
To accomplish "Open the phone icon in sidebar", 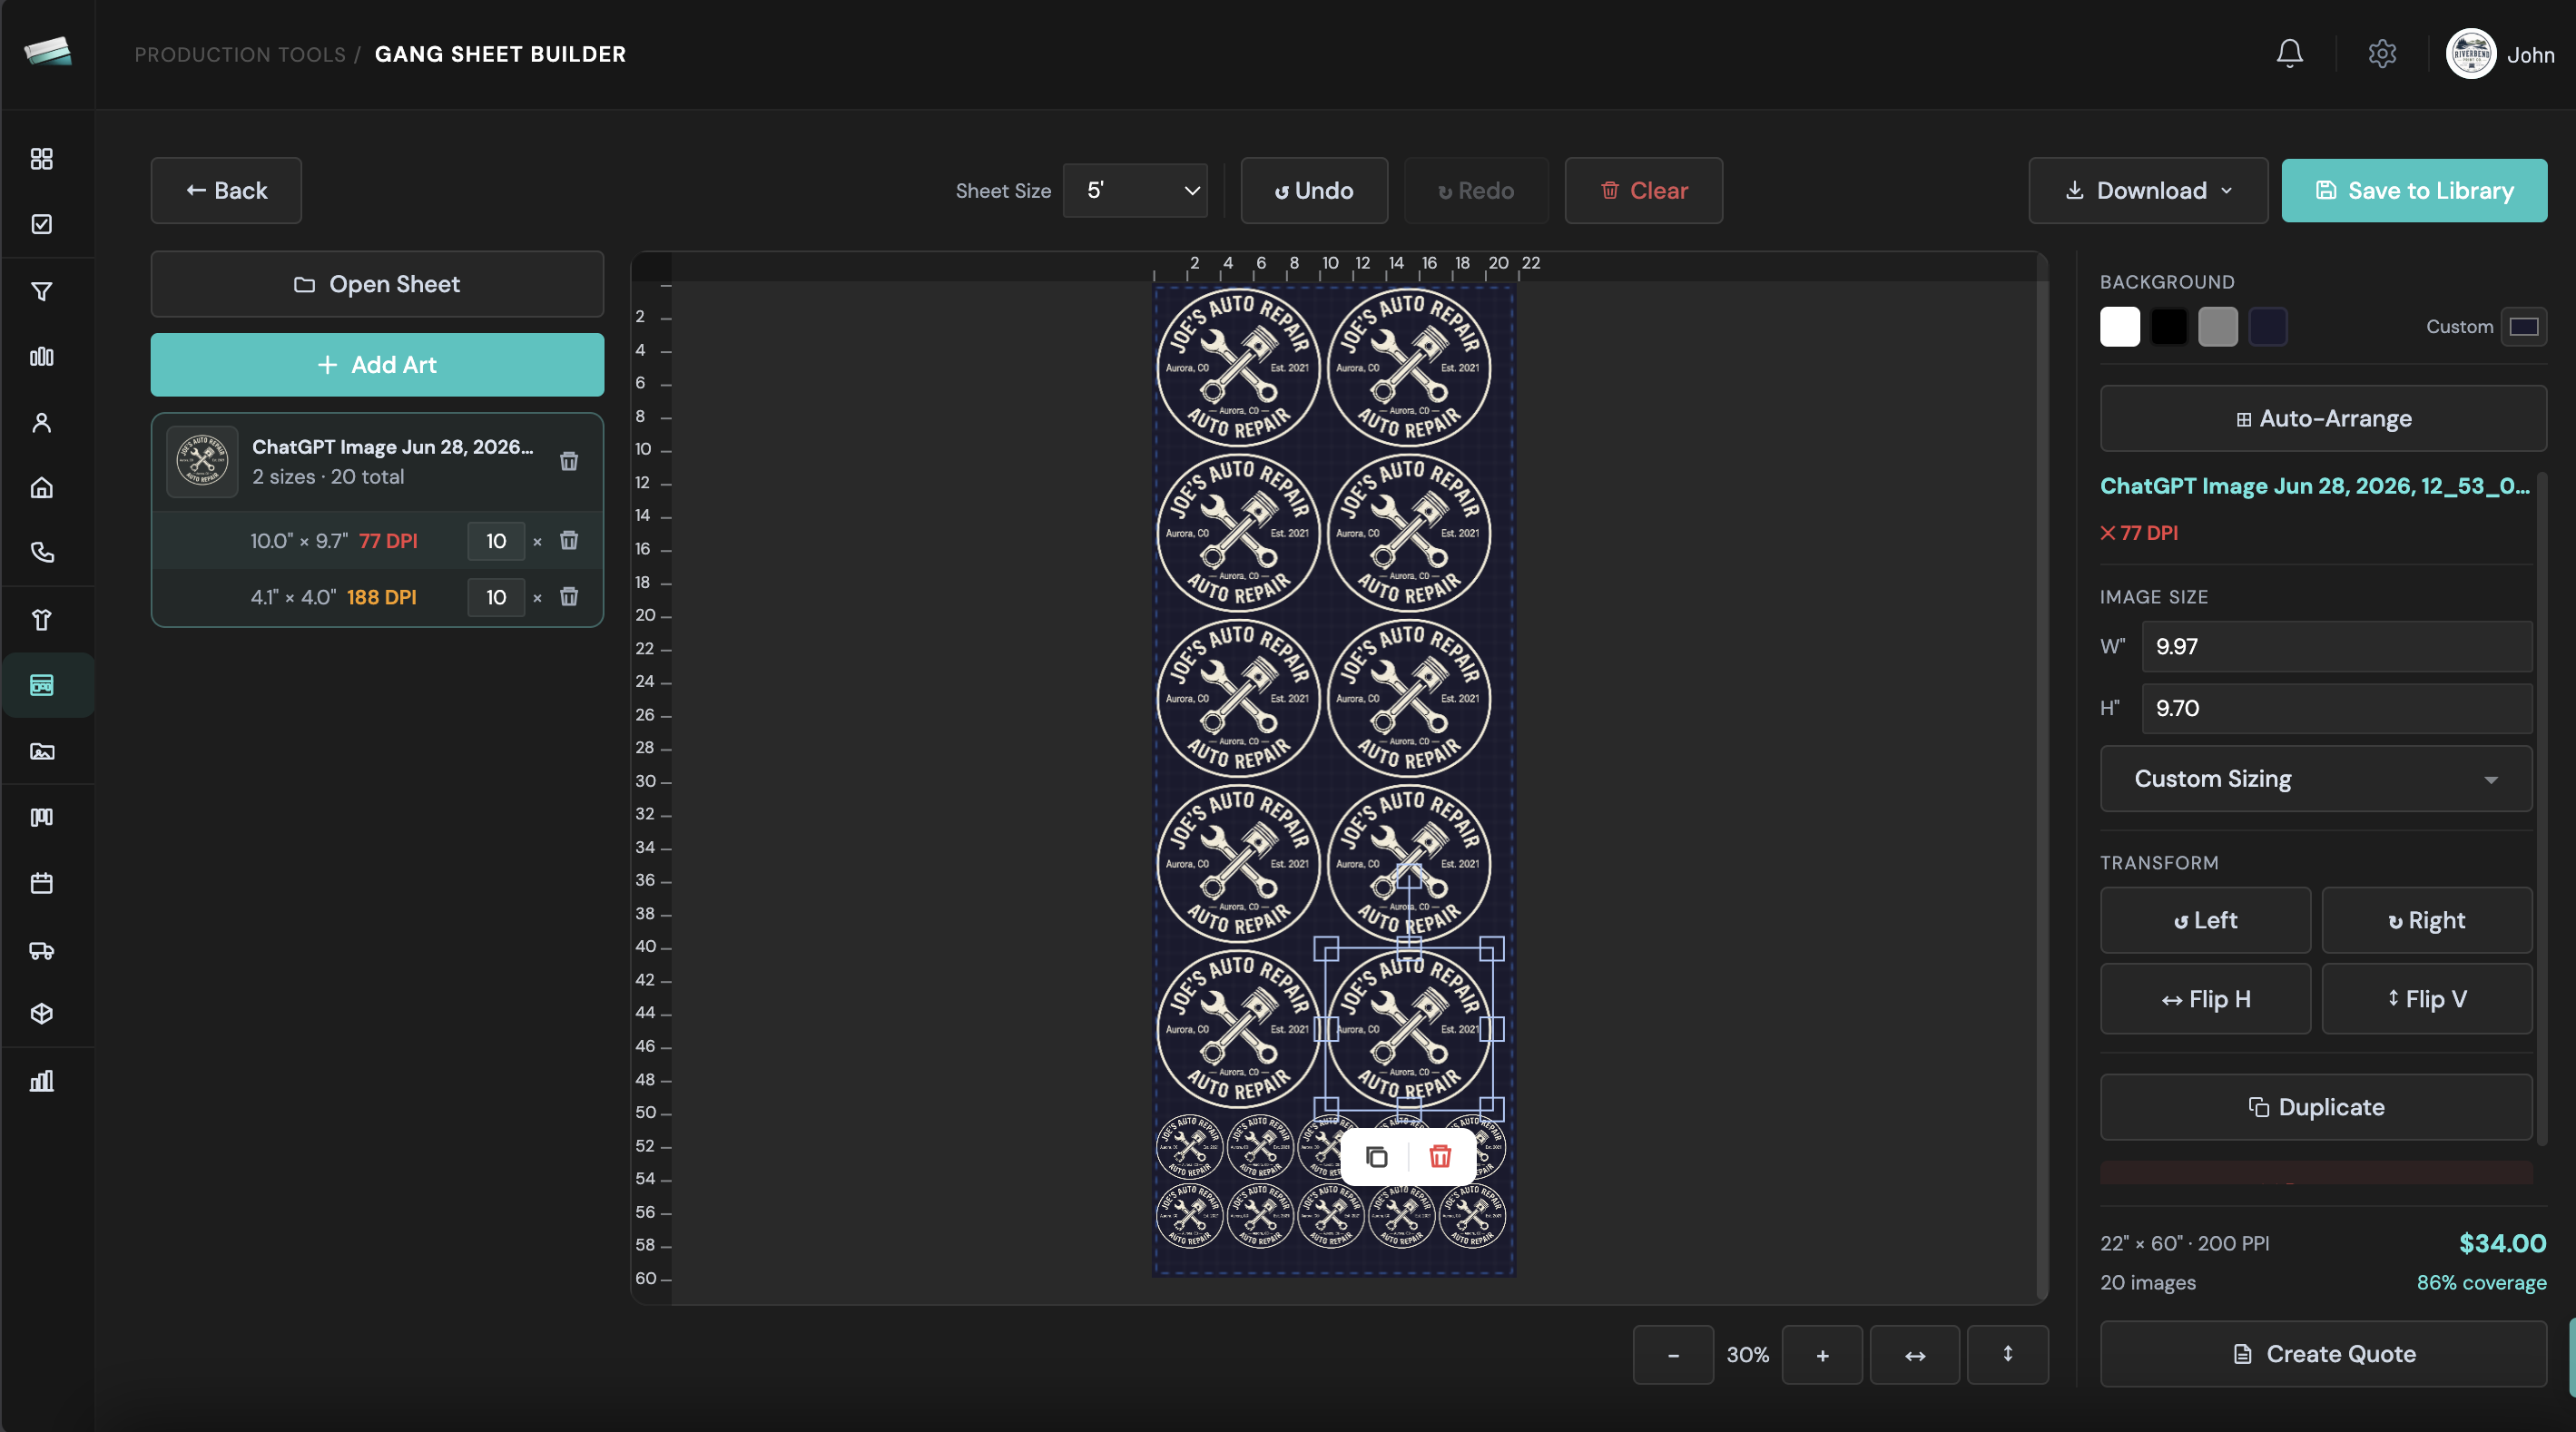I will tap(41, 552).
